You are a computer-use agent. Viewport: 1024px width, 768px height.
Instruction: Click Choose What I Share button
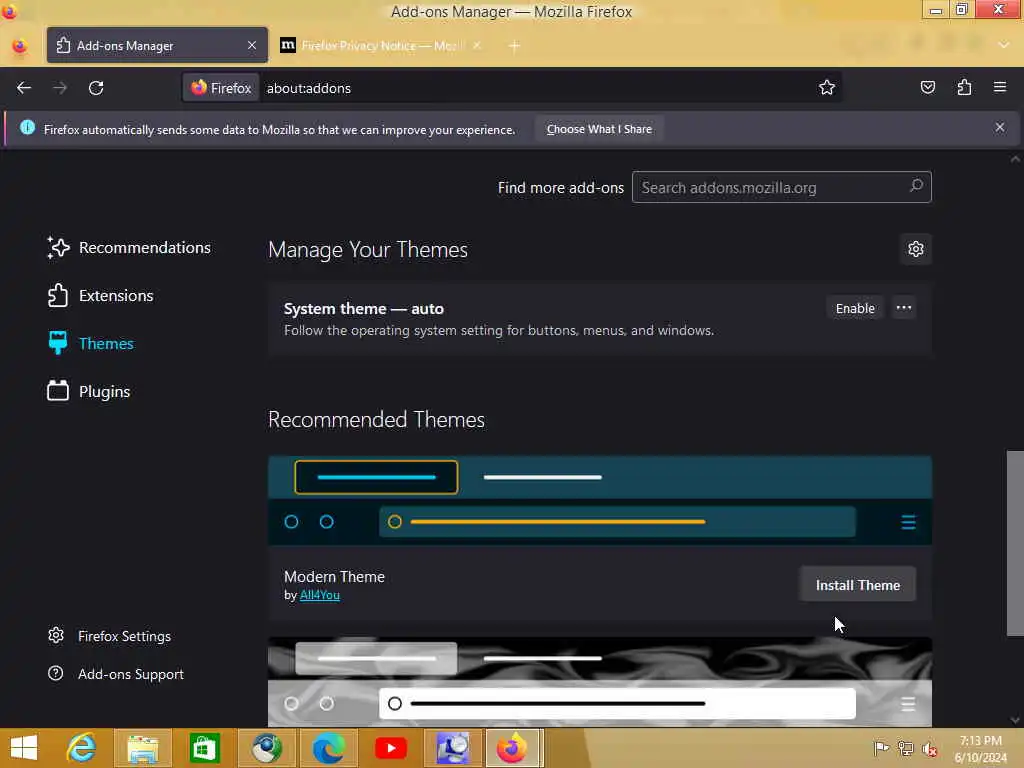[x=599, y=129]
